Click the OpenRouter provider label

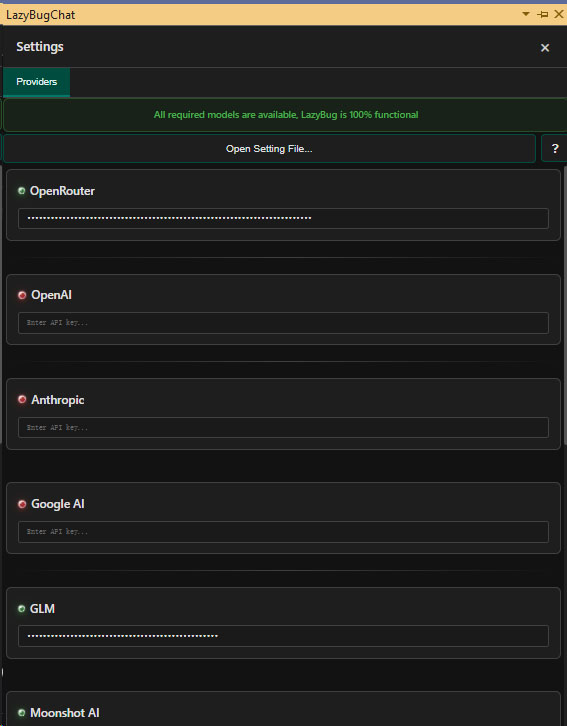click(62, 191)
